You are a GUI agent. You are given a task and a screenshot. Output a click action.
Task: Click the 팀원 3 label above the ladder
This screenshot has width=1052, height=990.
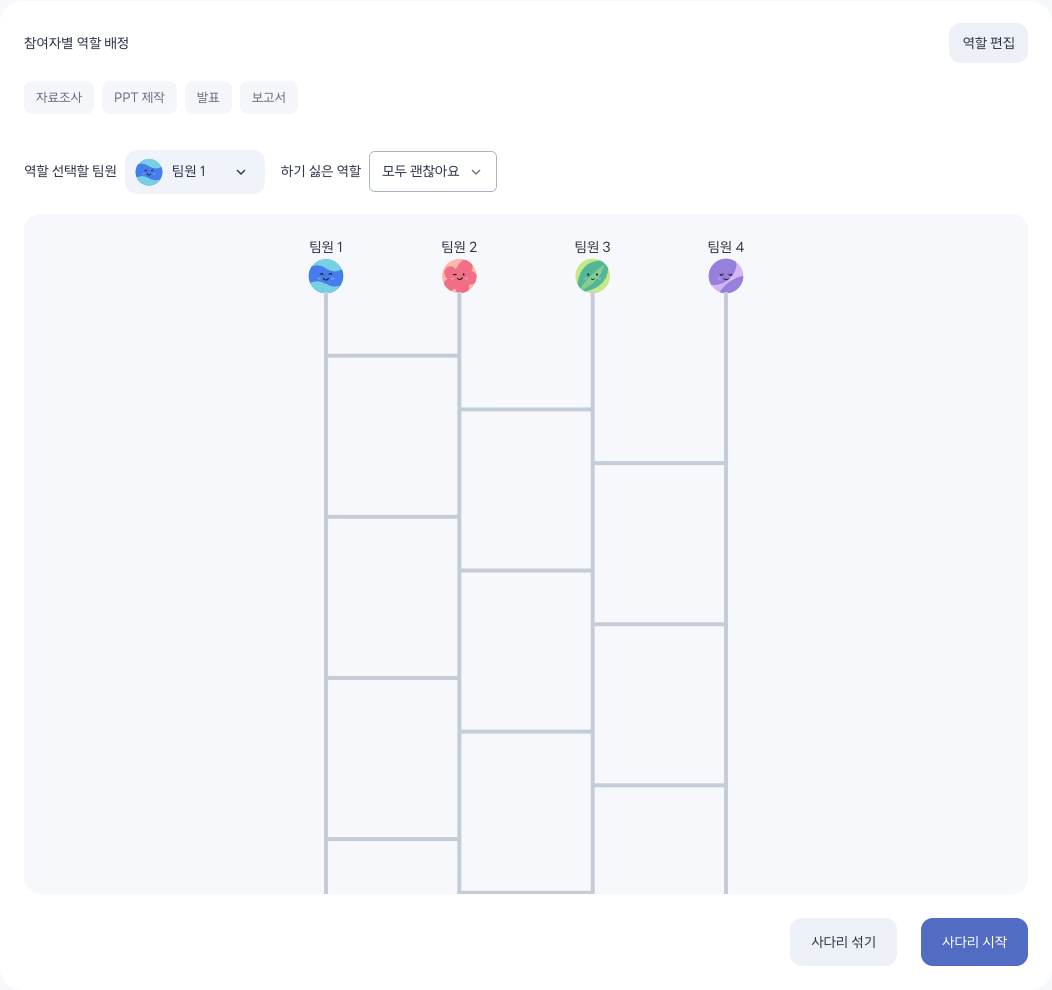click(592, 247)
